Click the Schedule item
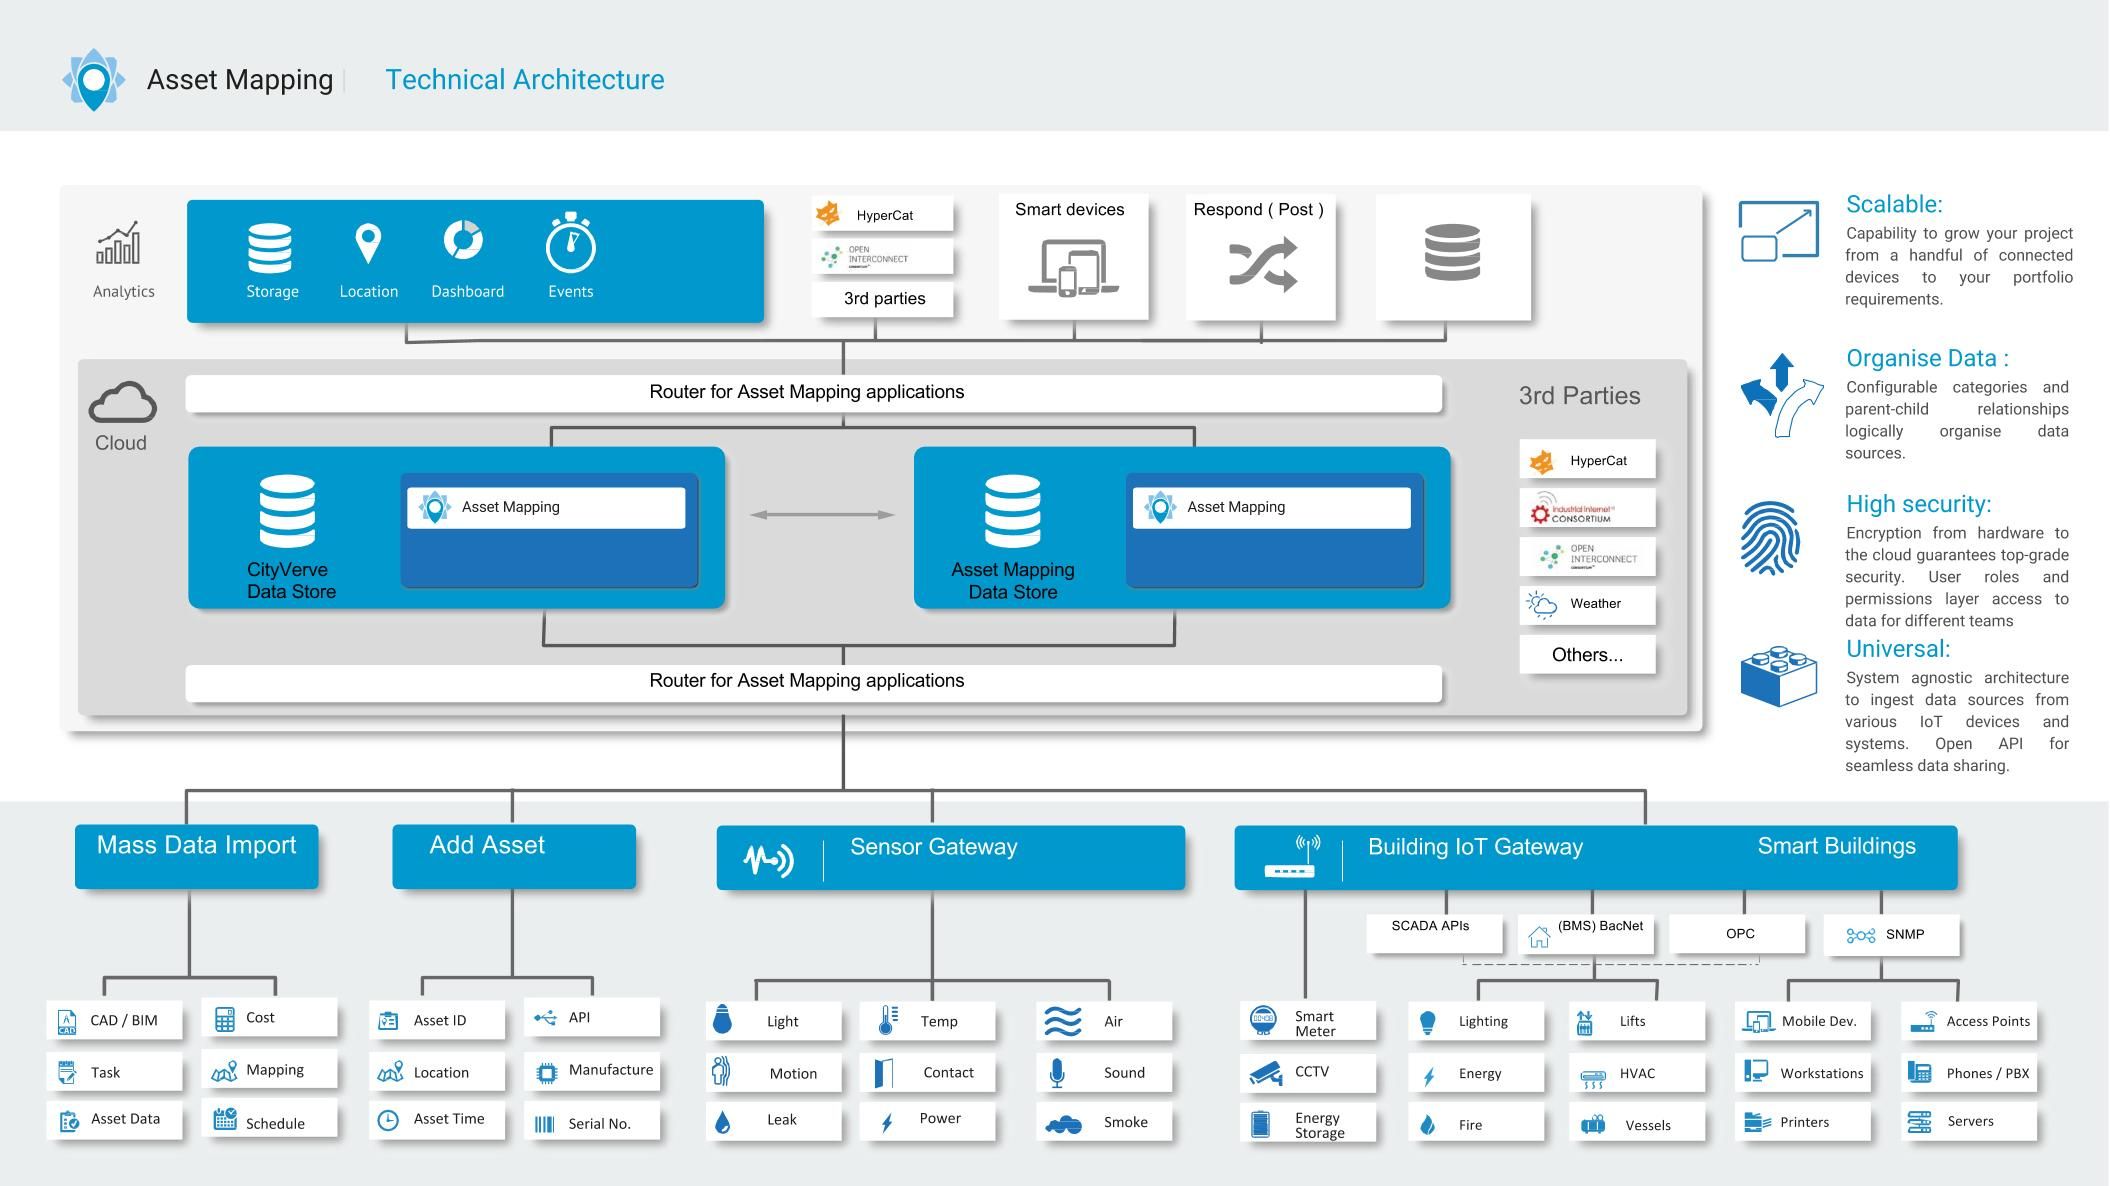Viewport: 2110px width, 1186px height. tap(269, 1120)
